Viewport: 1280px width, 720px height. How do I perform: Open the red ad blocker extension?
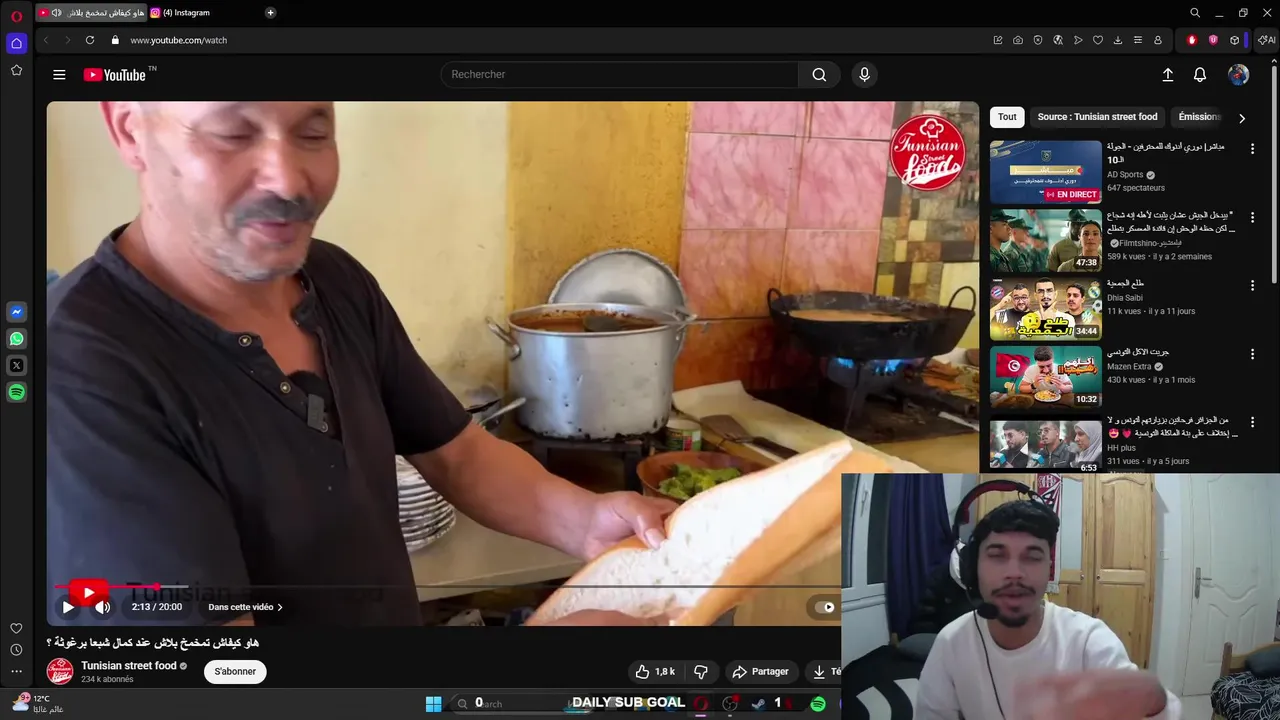point(1192,40)
